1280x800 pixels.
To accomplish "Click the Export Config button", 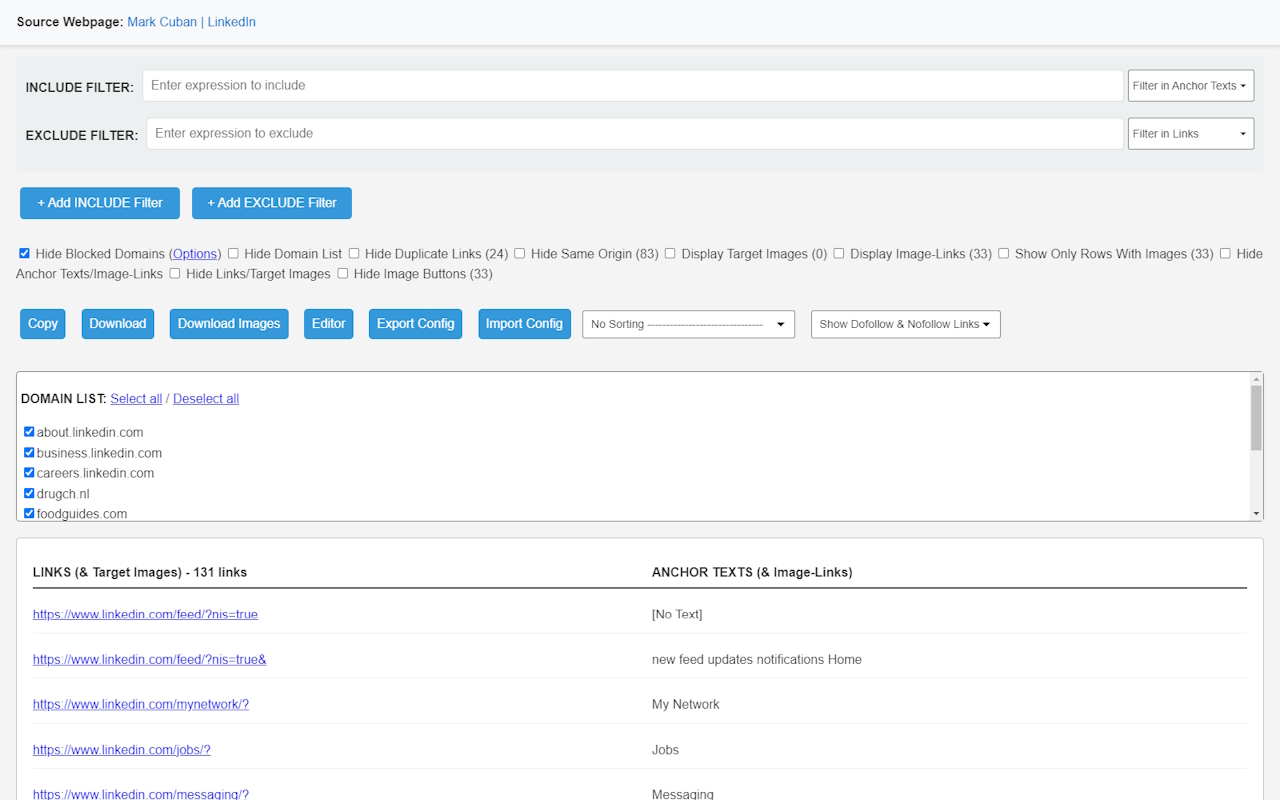I will [416, 324].
